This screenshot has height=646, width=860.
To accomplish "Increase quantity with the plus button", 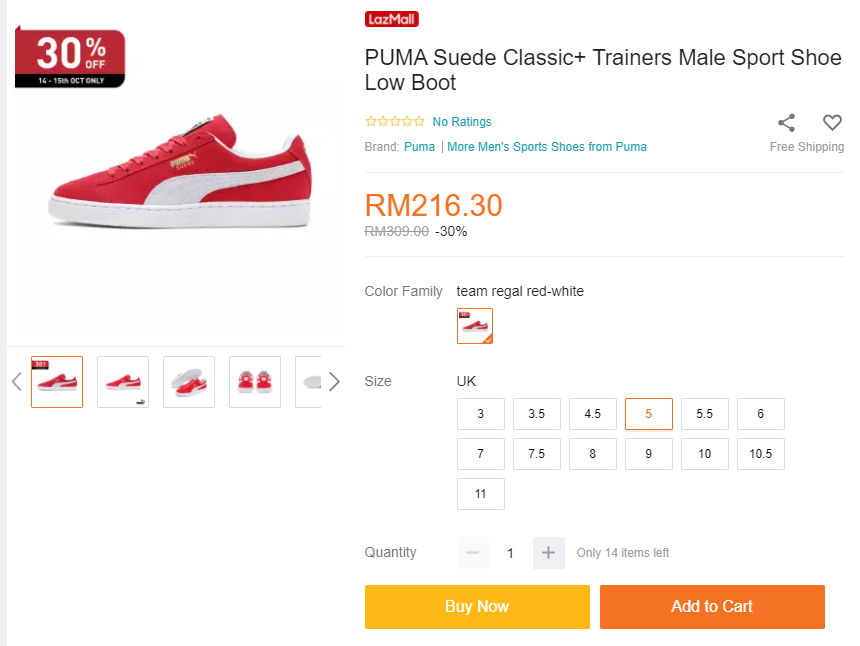I will [x=548, y=553].
